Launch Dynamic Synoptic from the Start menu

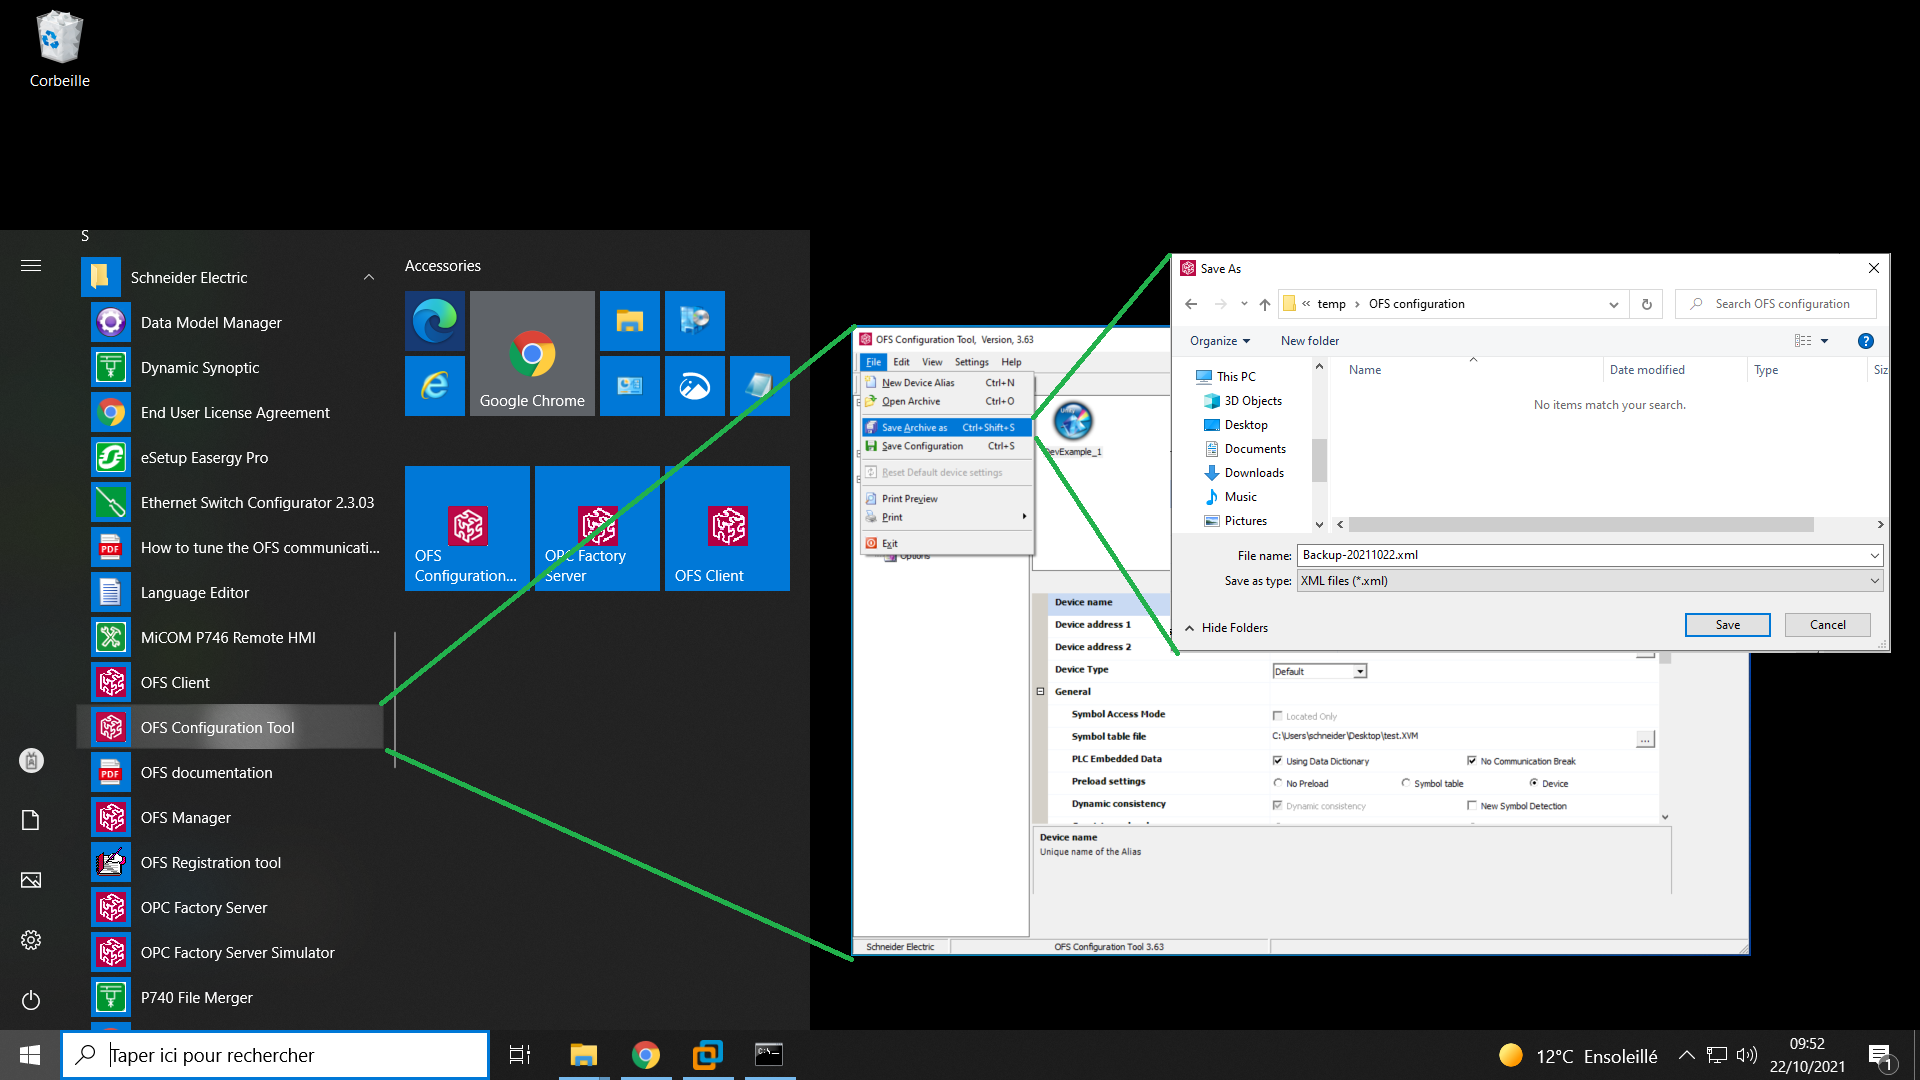point(230,367)
